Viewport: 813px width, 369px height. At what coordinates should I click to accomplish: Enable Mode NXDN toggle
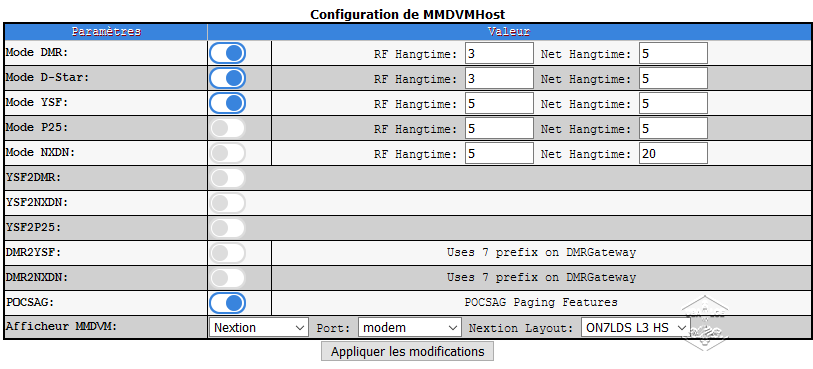pos(228,152)
